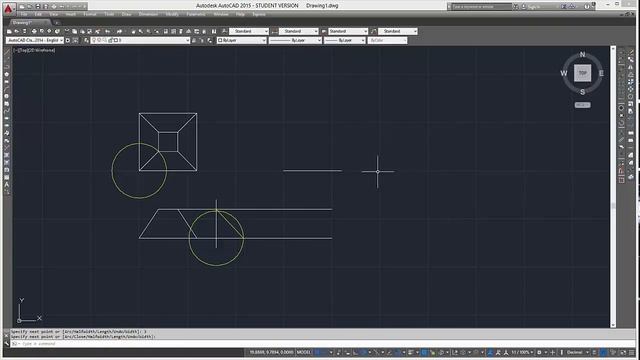This screenshot has width=640, height=360.
Task: Open status bar Customization menu icon
Action: pyautogui.click(x=632, y=352)
